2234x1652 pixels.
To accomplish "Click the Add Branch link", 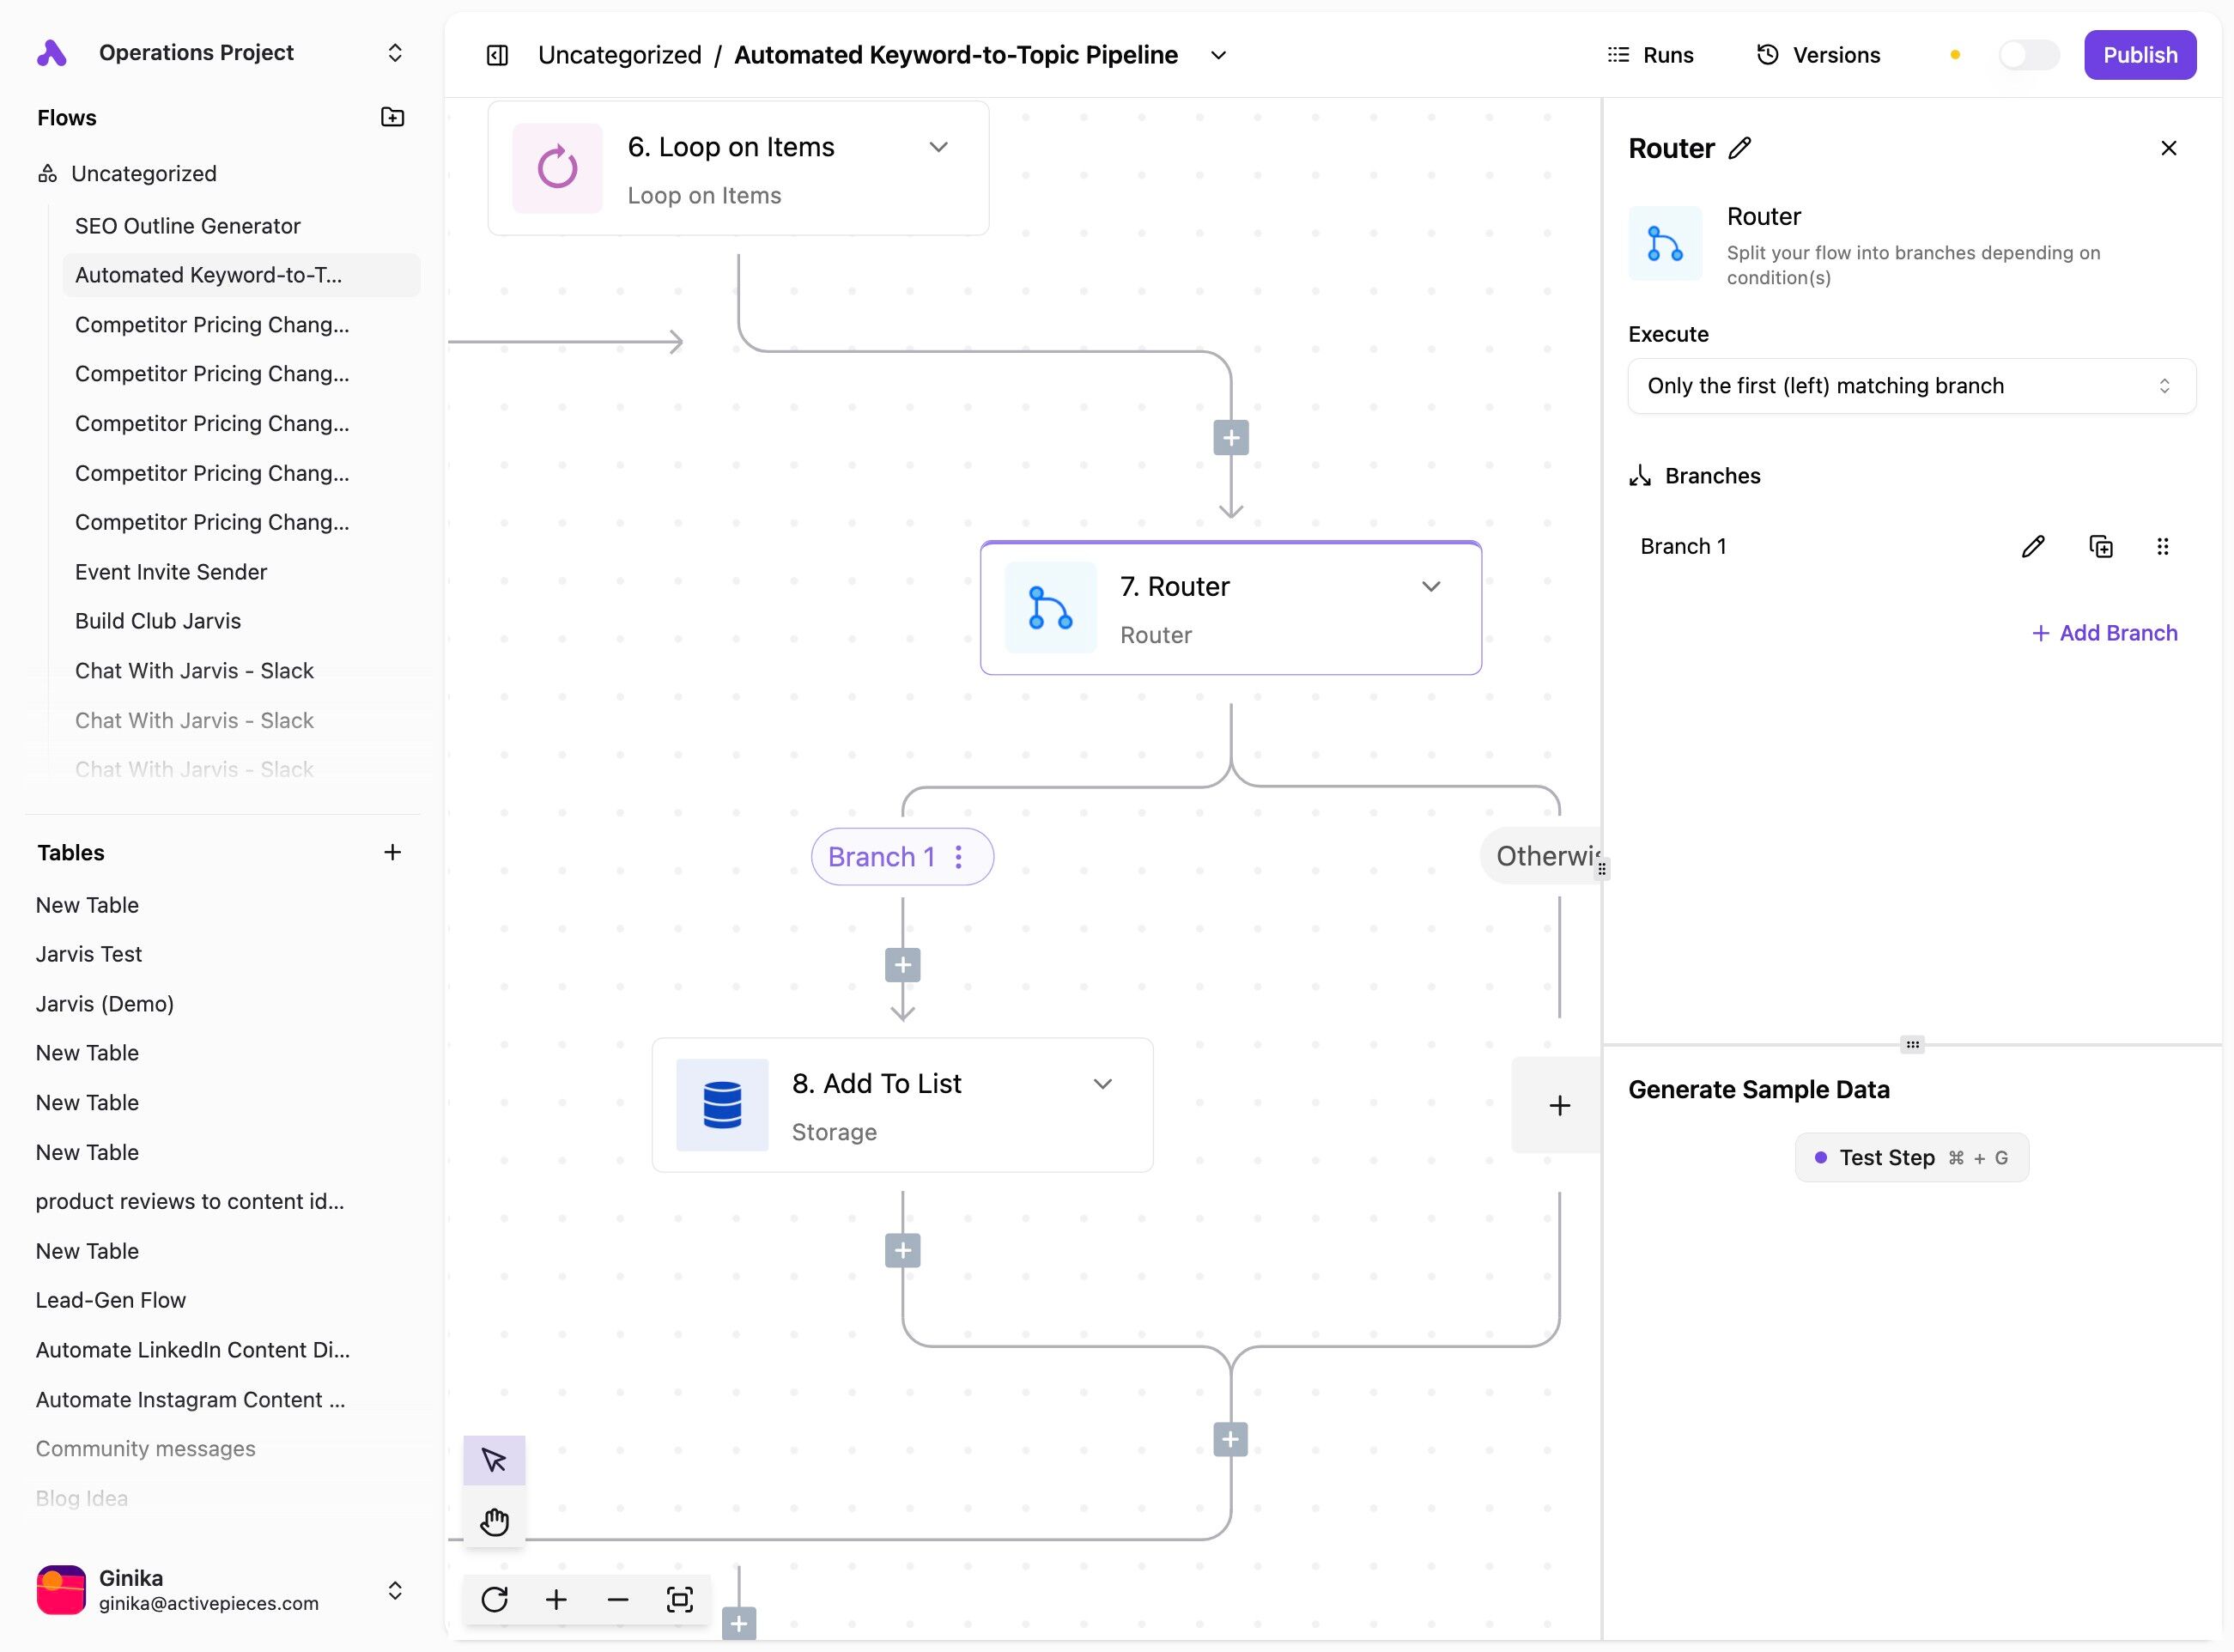I will (x=2104, y=633).
